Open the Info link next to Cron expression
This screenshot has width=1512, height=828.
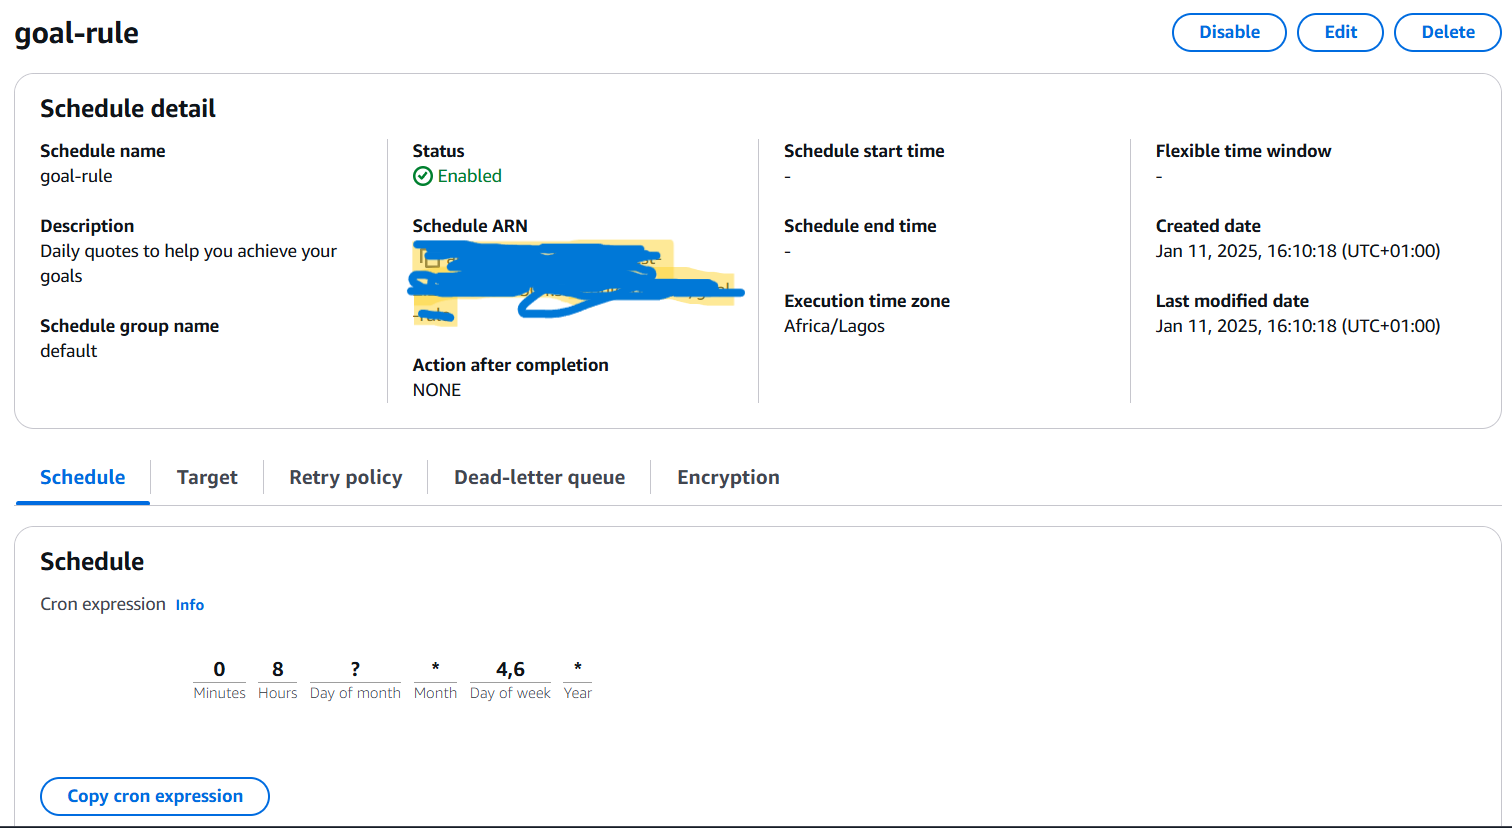190,605
